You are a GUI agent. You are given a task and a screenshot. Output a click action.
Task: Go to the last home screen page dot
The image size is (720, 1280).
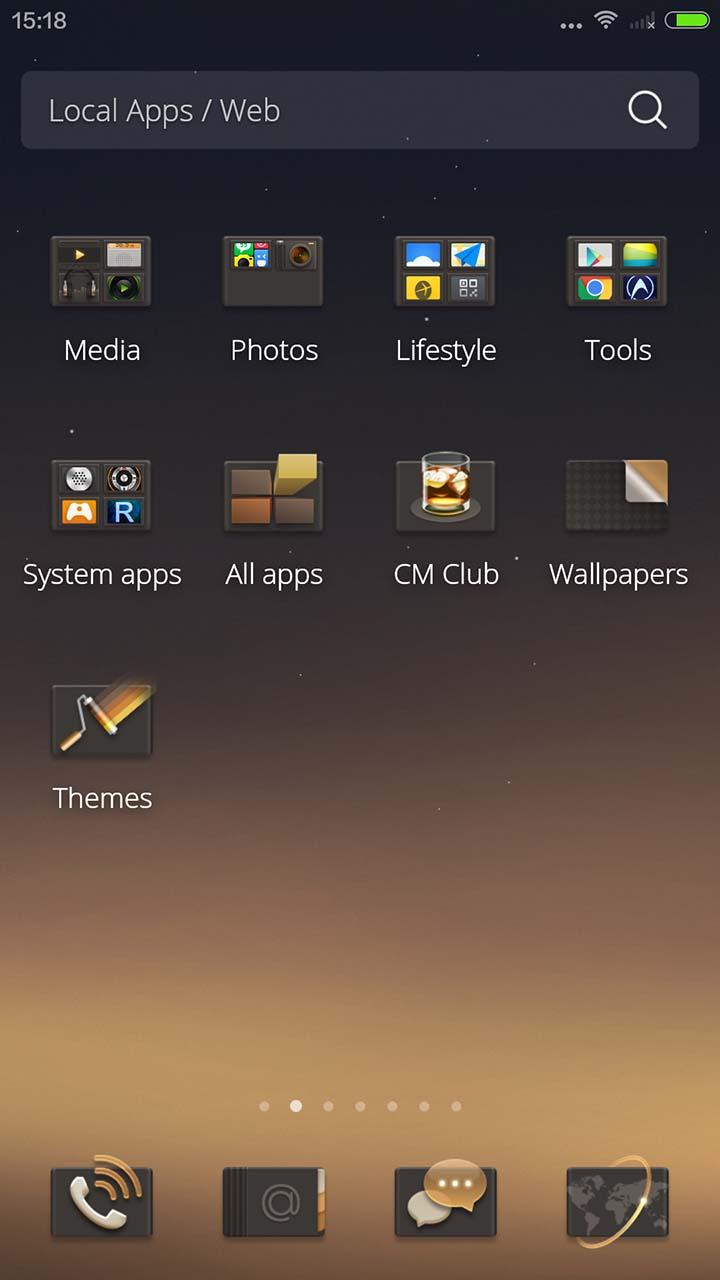click(x=456, y=1106)
